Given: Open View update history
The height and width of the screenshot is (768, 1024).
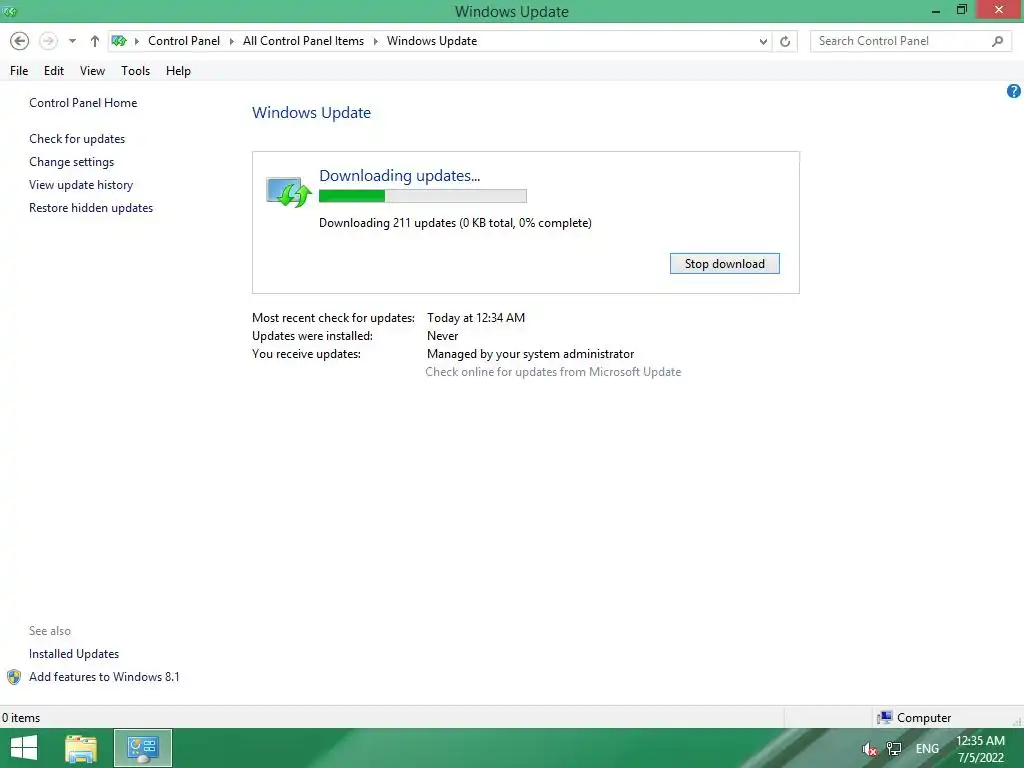Looking at the screenshot, I should pos(81,185).
